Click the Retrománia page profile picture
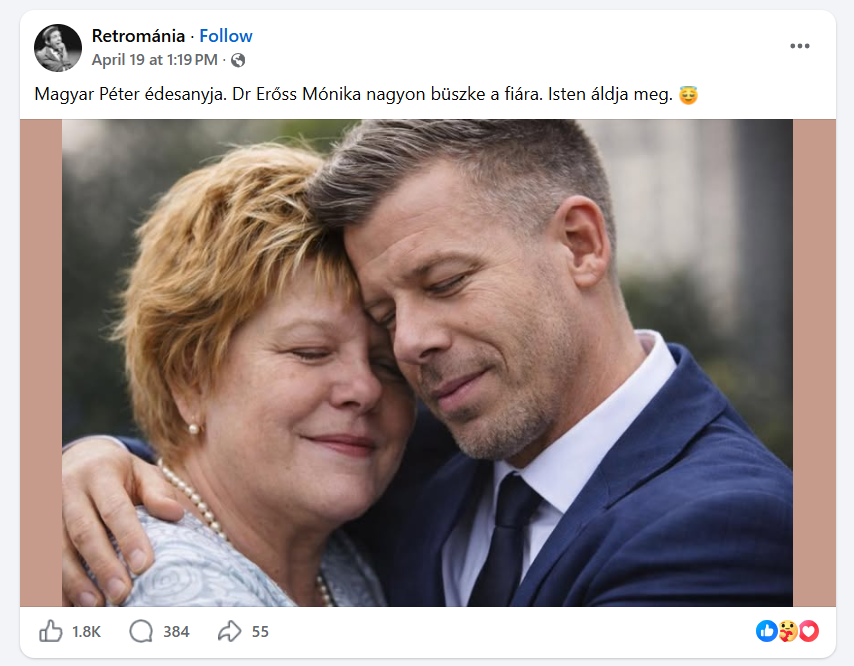The width and height of the screenshot is (854, 666). click(58, 48)
